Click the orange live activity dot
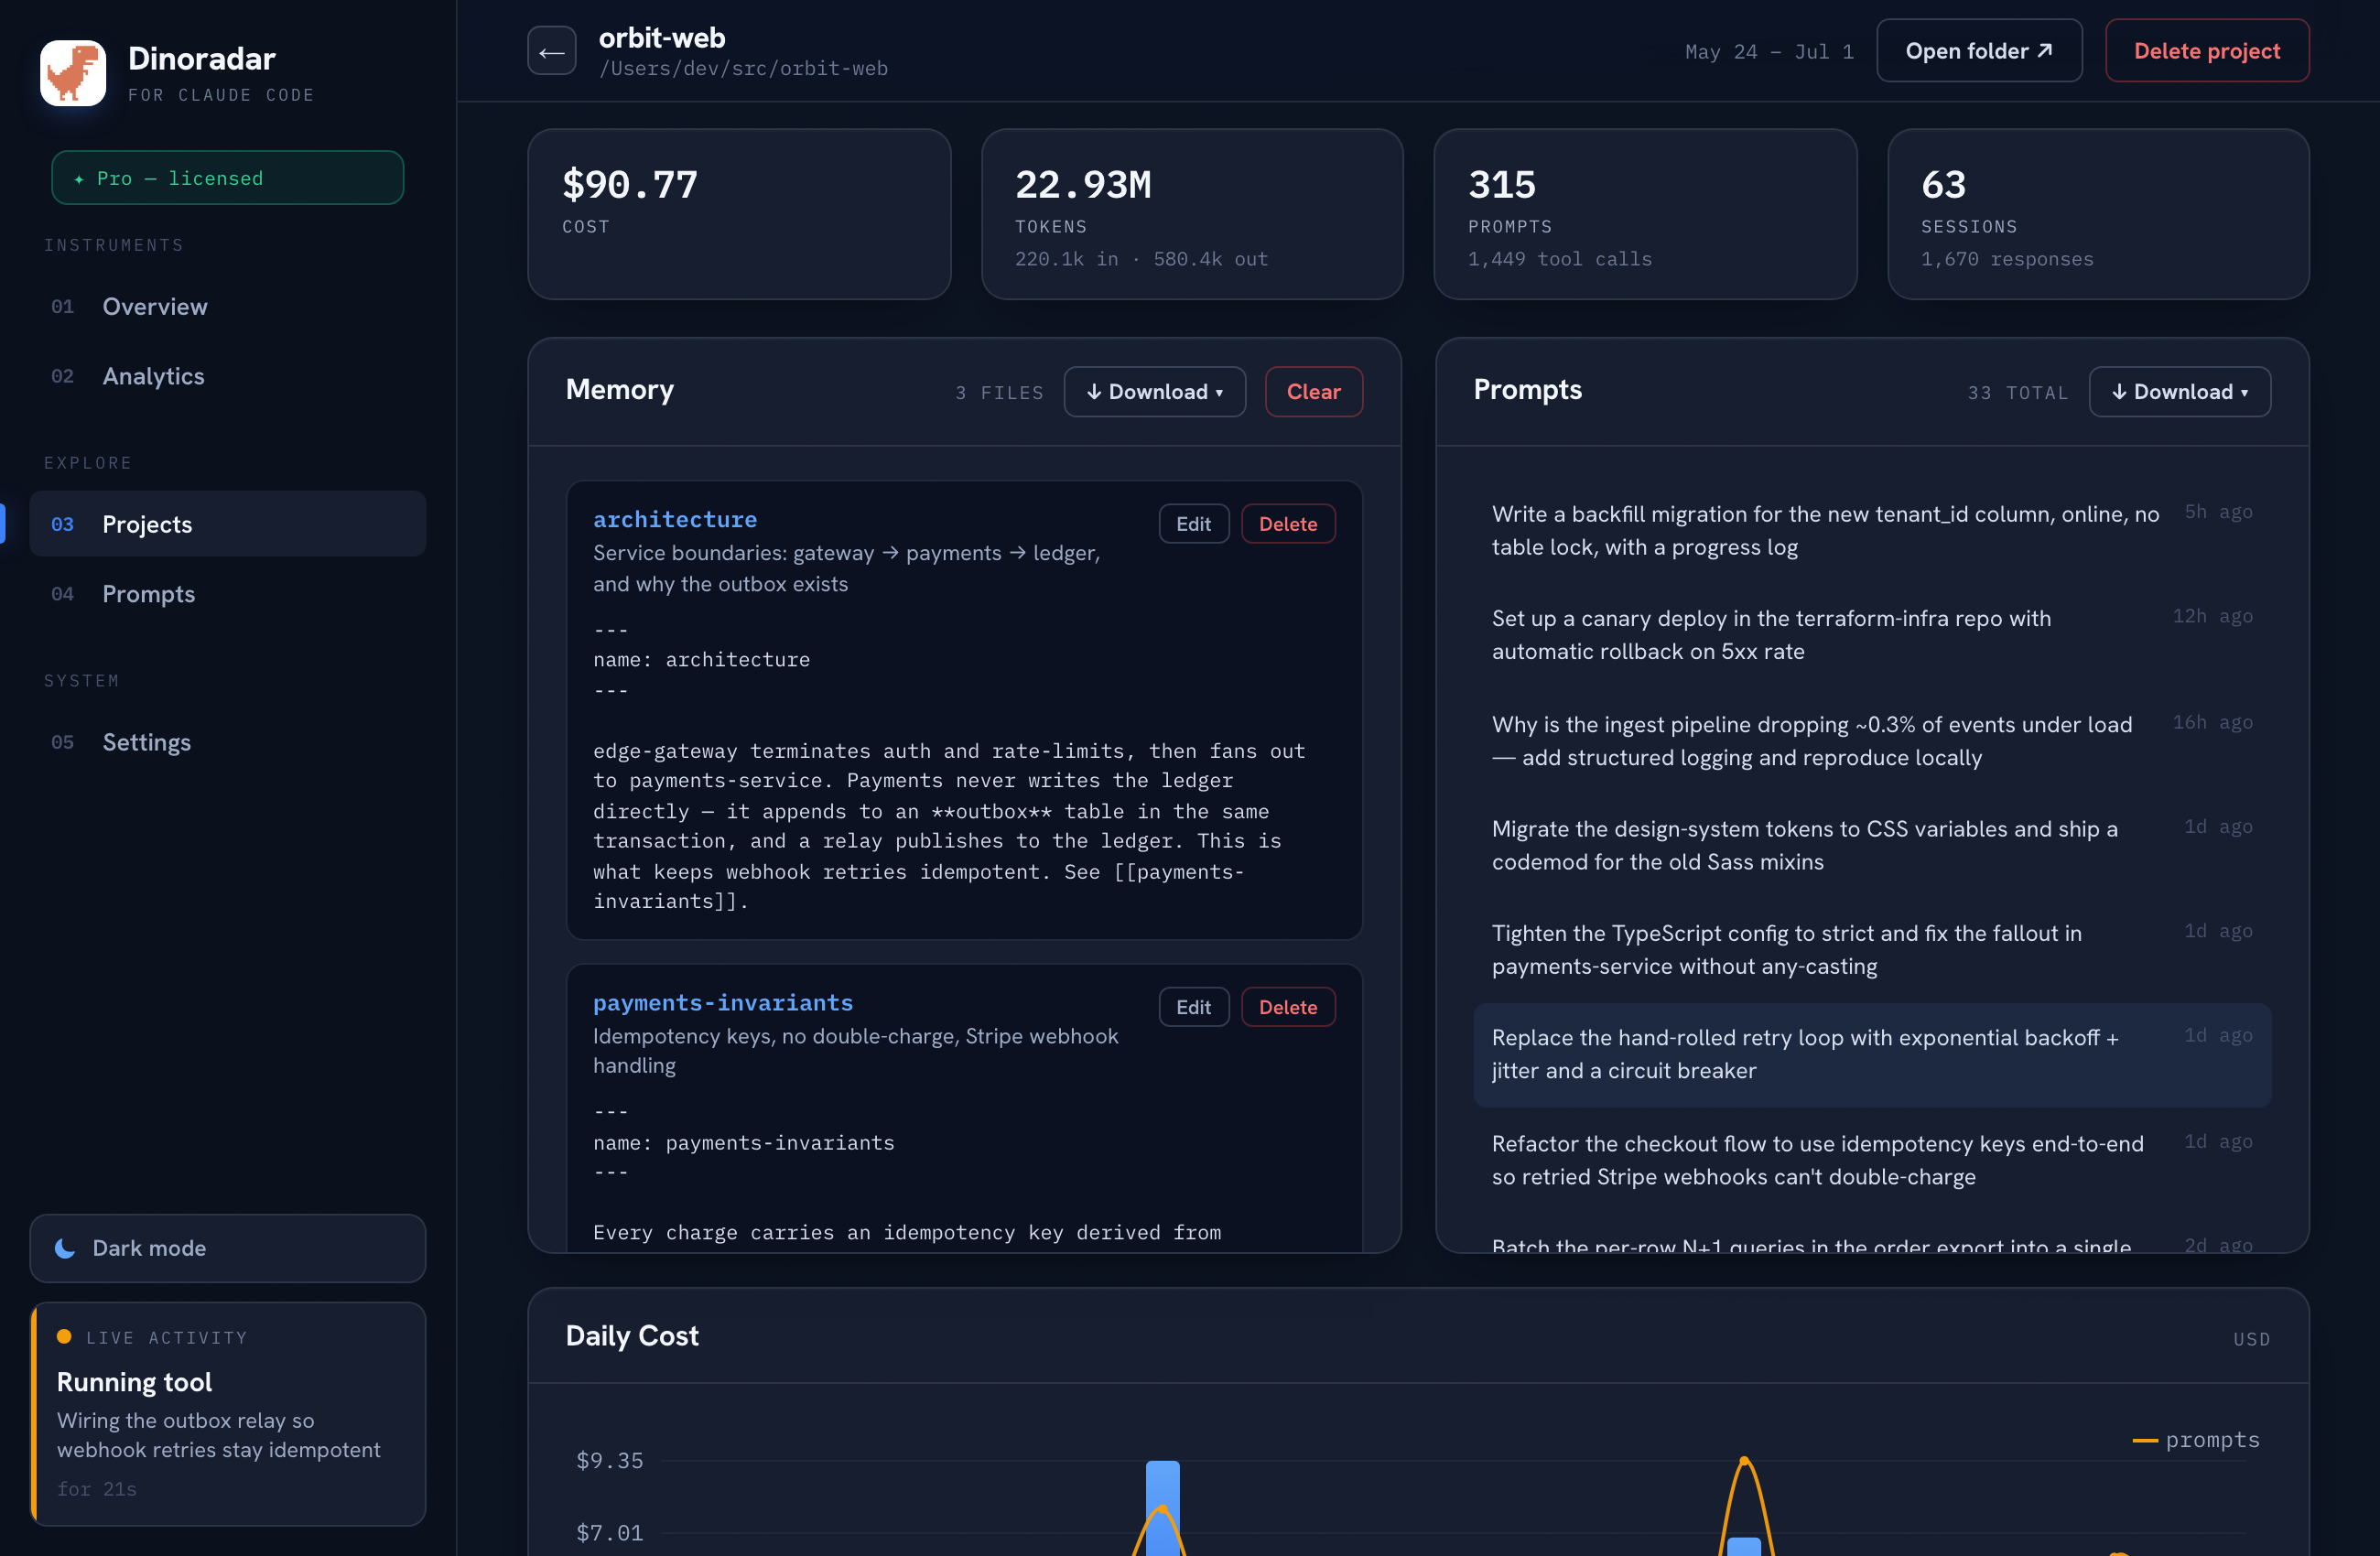Image resolution: width=2380 pixels, height=1556 pixels. coord(64,1336)
